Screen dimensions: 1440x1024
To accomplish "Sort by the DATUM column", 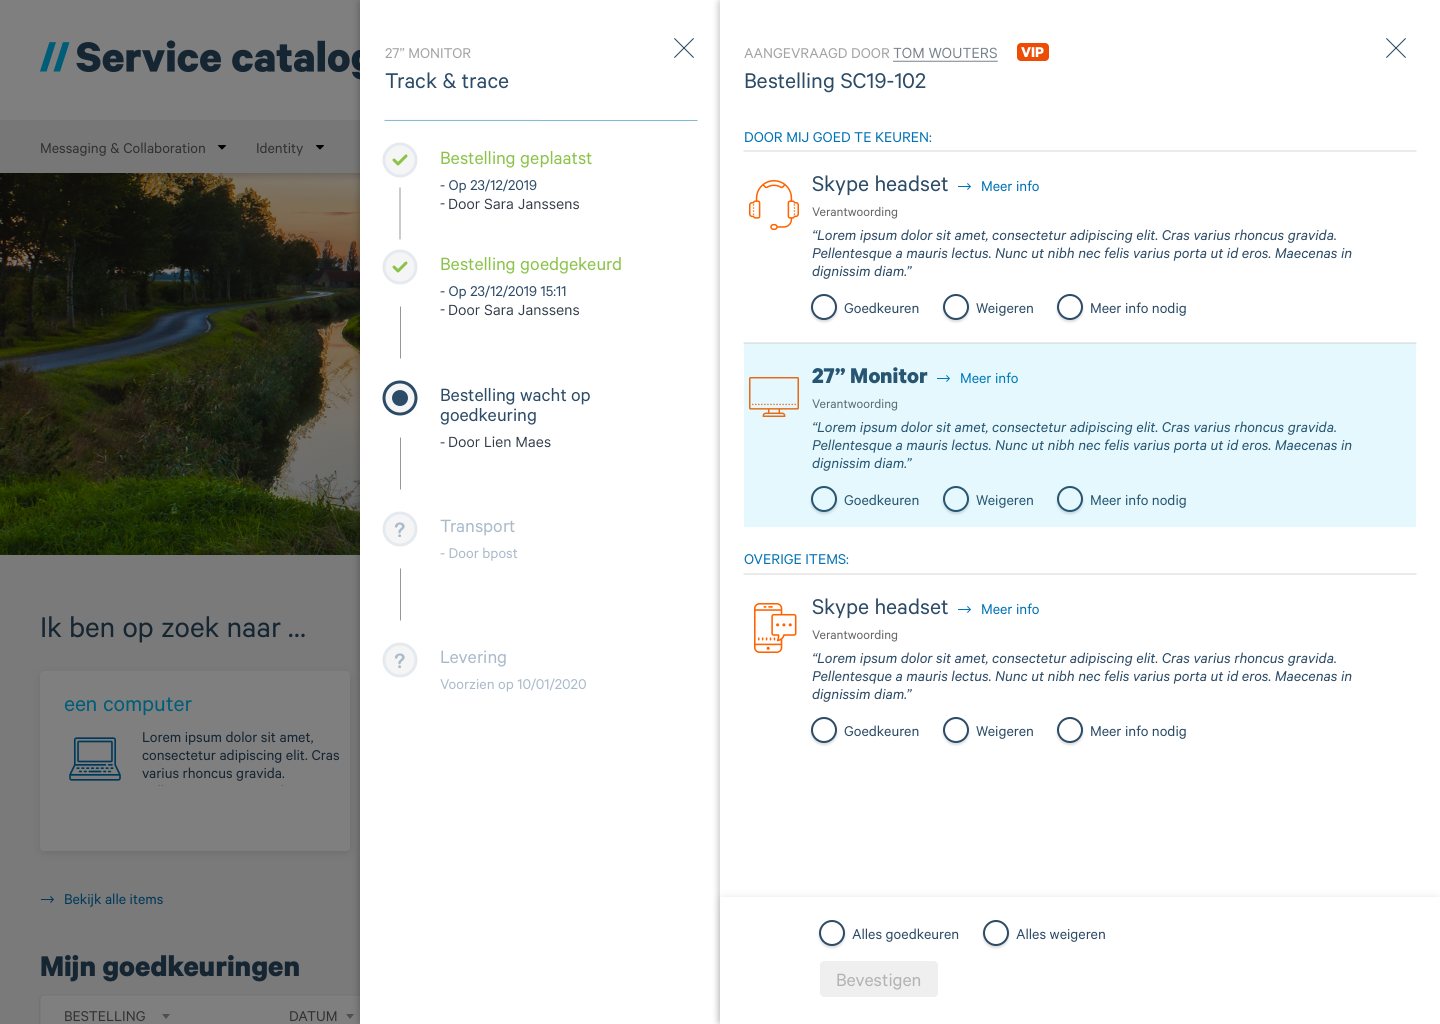I will click(321, 1016).
